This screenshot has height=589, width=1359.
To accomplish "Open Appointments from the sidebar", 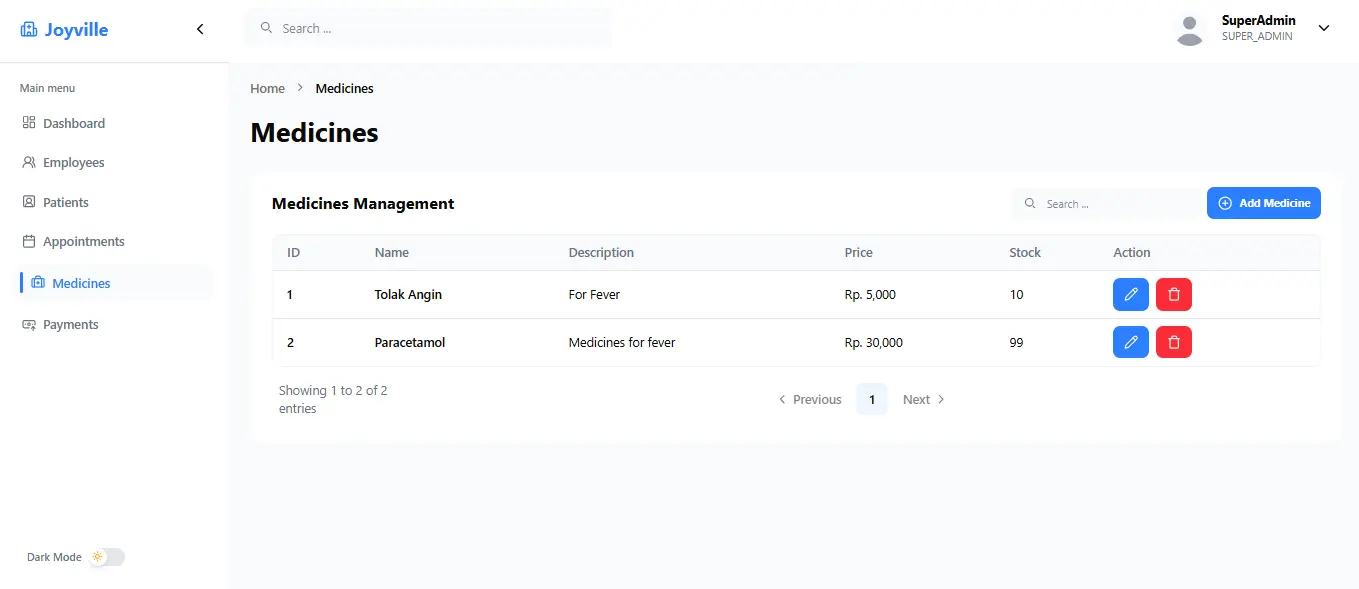I will click(x=83, y=242).
